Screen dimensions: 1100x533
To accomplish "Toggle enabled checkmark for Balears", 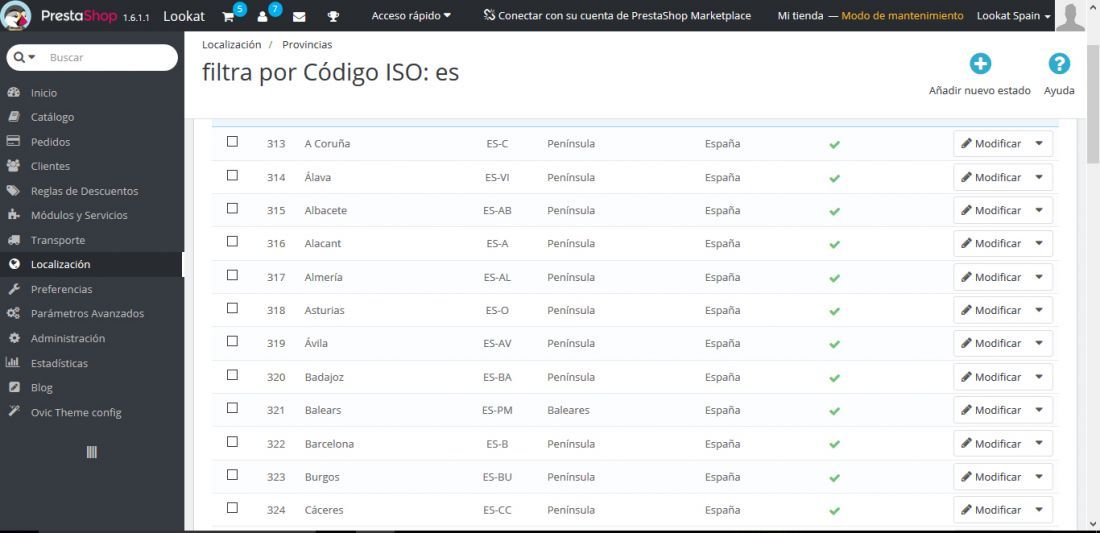I will [x=834, y=411].
